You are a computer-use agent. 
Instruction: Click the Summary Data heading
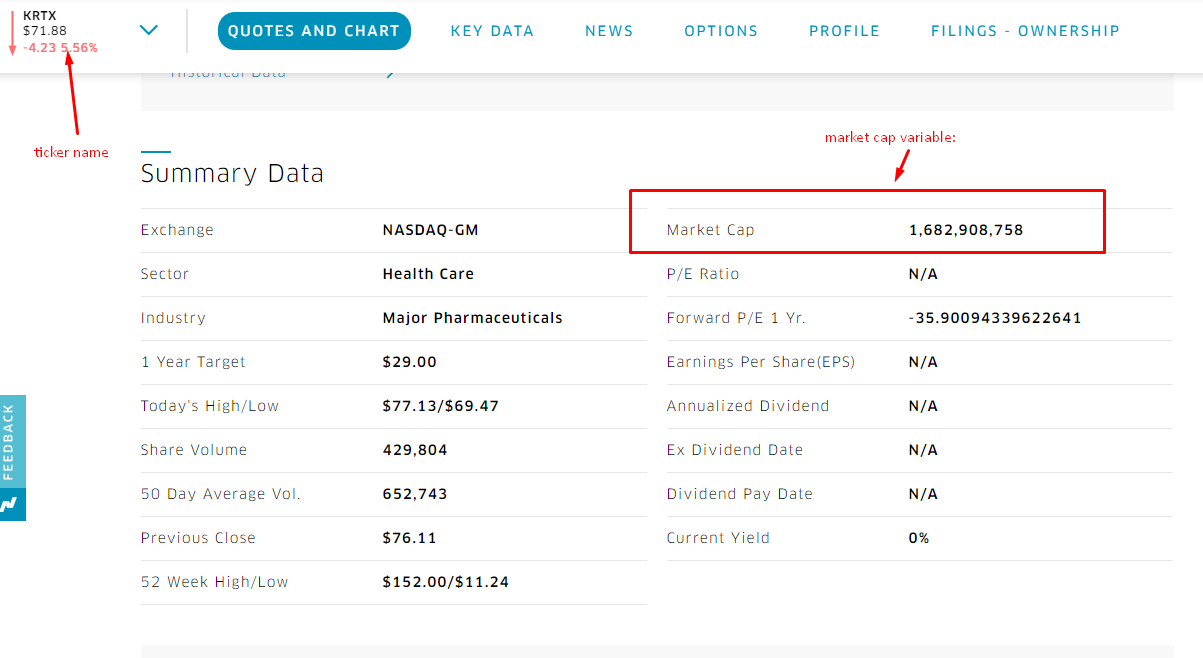click(232, 173)
